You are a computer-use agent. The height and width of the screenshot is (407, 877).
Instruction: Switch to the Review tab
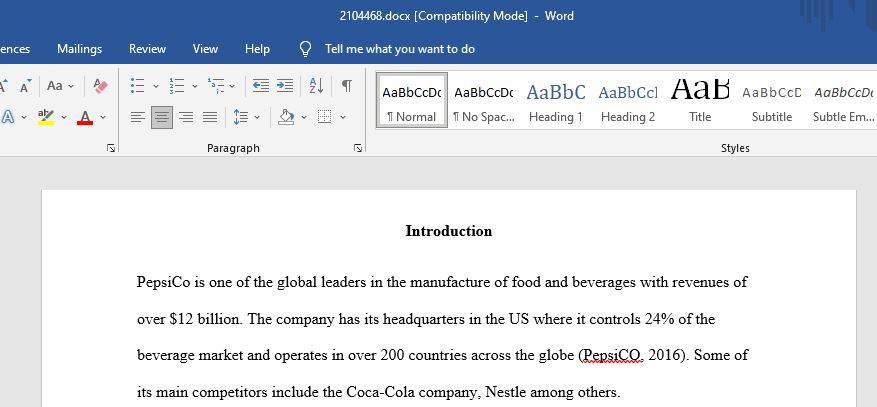[x=147, y=49]
